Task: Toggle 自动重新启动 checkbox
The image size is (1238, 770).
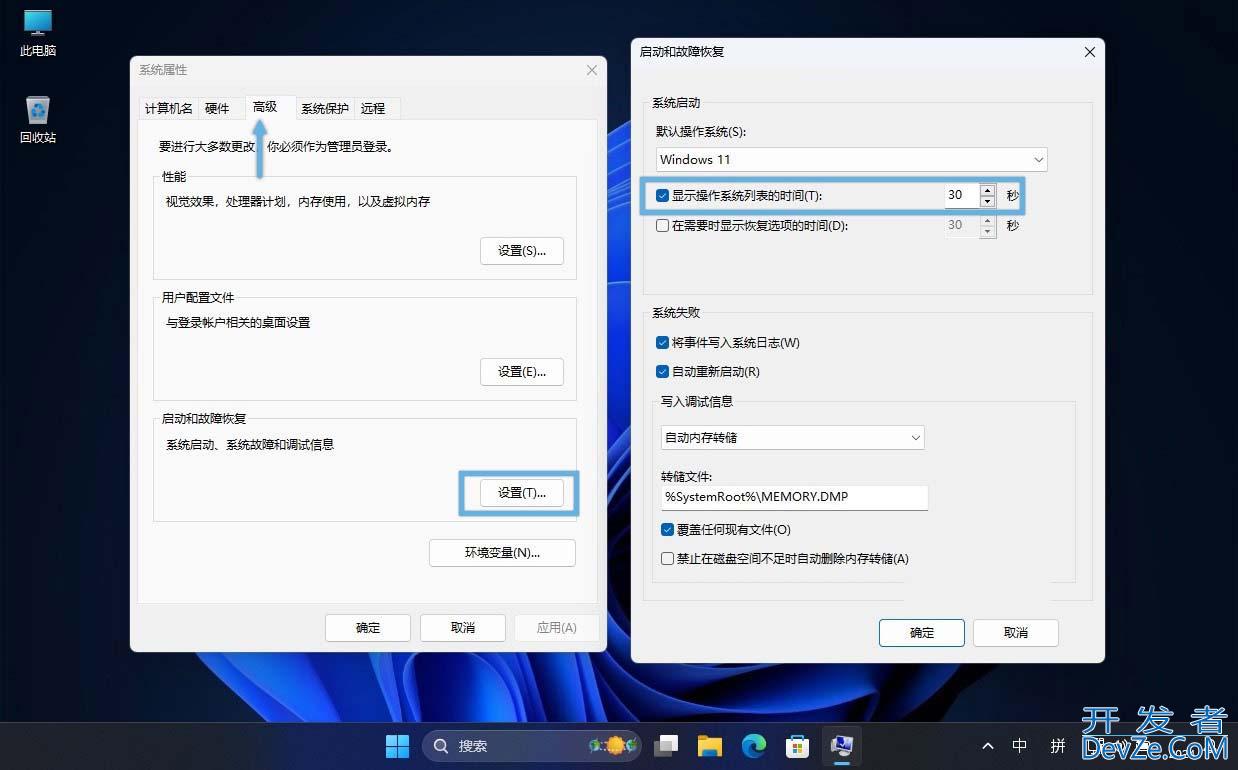Action: pyautogui.click(x=662, y=371)
